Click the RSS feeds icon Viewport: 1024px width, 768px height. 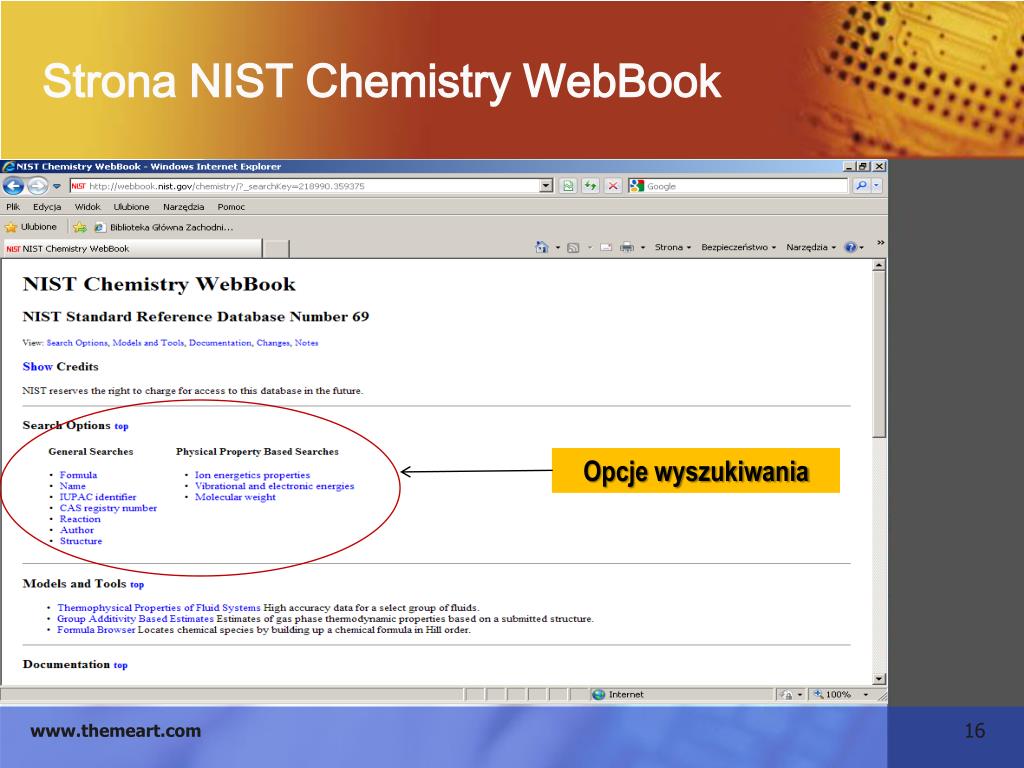573,248
